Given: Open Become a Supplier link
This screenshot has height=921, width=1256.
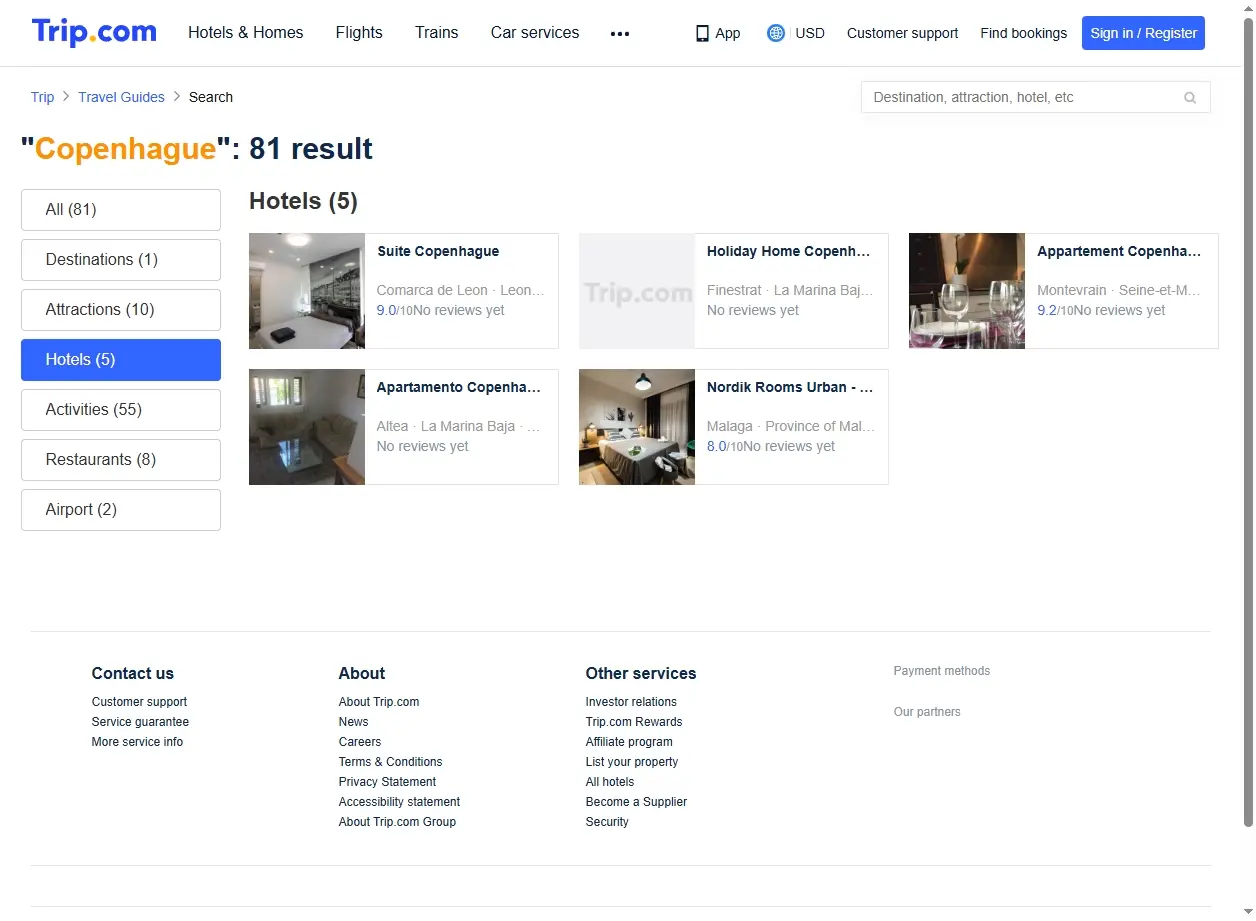Looking at the screenshot, I should coord(636,802).
